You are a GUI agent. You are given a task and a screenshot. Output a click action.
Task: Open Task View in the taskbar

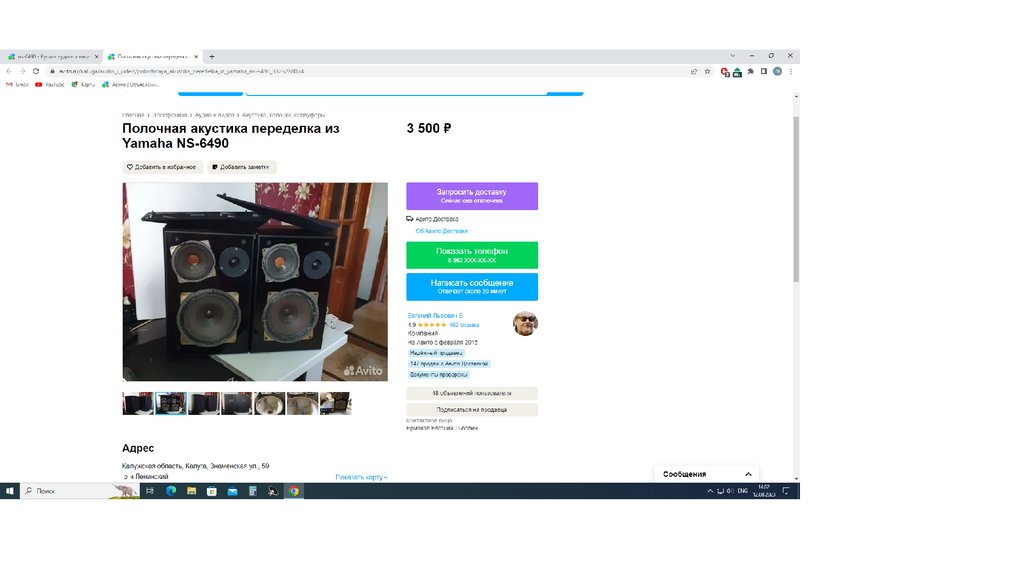[150, 491]
